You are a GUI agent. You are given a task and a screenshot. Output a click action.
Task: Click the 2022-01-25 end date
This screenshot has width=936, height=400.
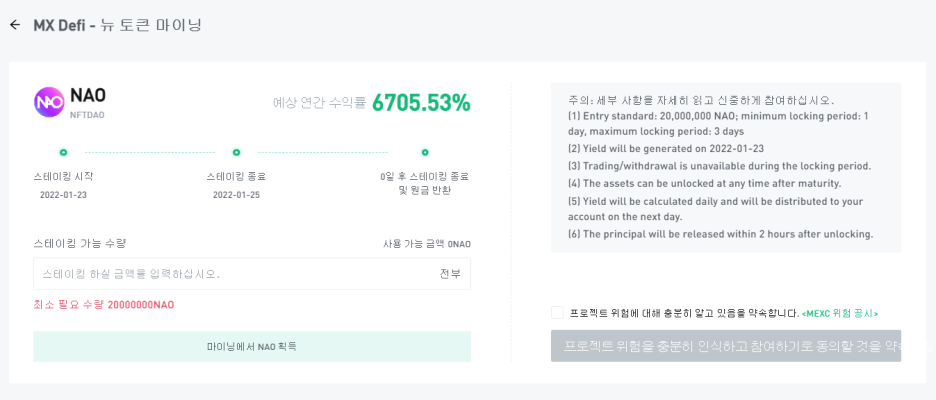(x=236, y=195)
